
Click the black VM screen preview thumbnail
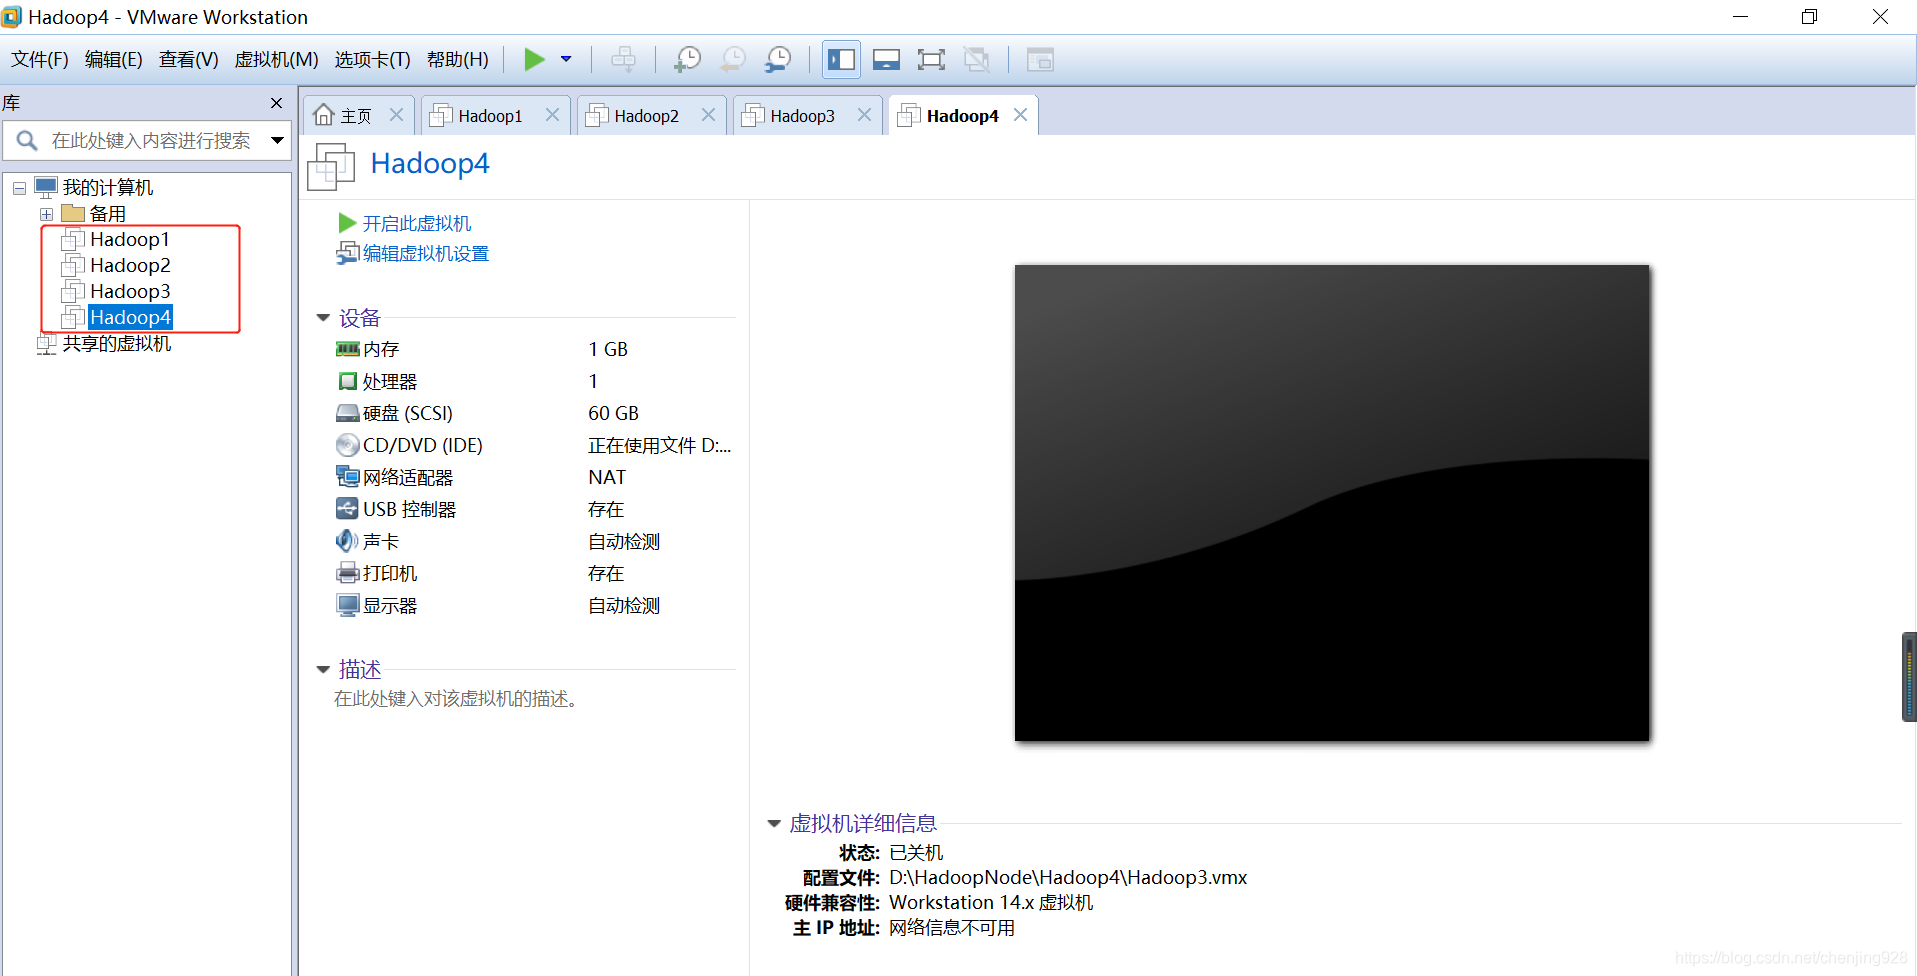click(x=1331, y=503)
